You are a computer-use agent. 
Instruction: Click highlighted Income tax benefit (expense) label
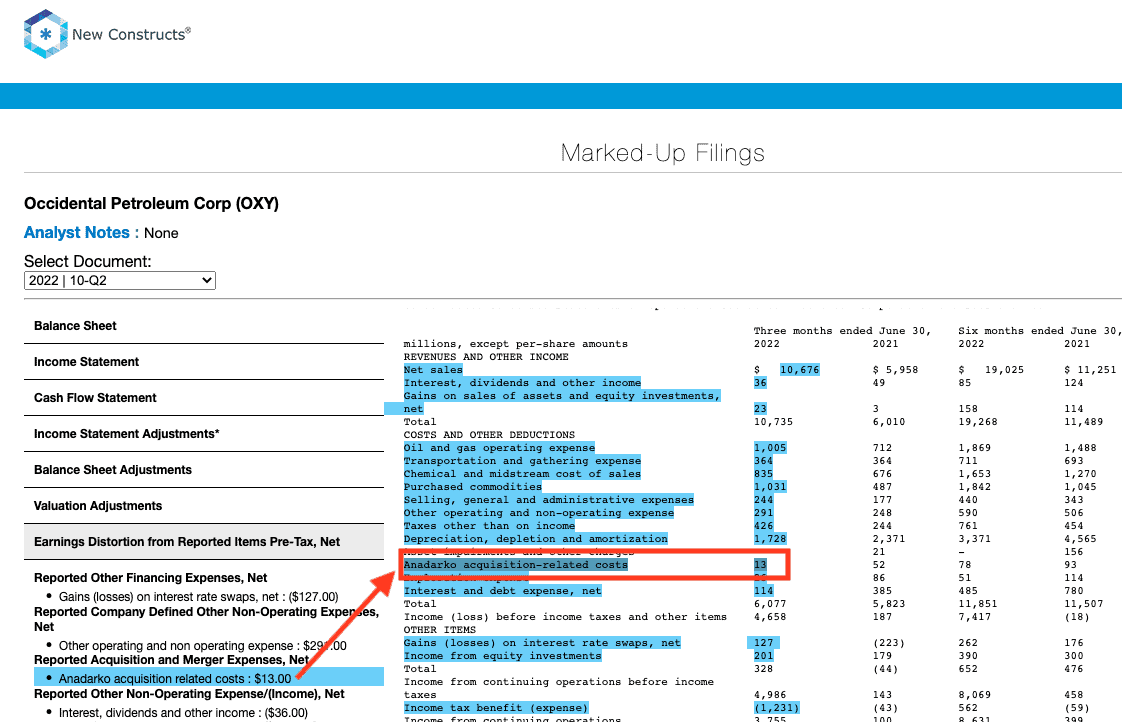click(495, 708)
